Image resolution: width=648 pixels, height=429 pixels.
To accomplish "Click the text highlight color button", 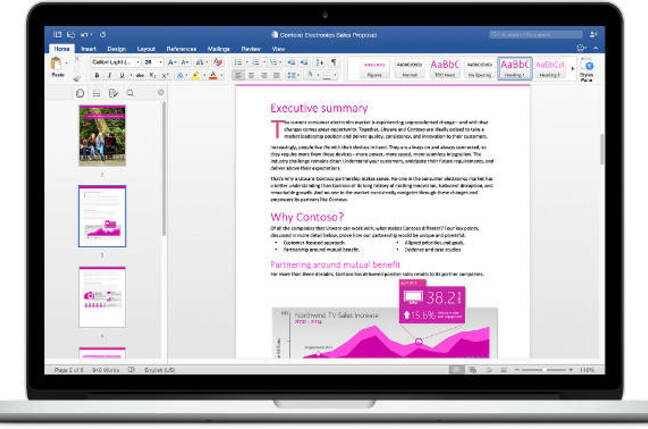I will pos(196,75).
